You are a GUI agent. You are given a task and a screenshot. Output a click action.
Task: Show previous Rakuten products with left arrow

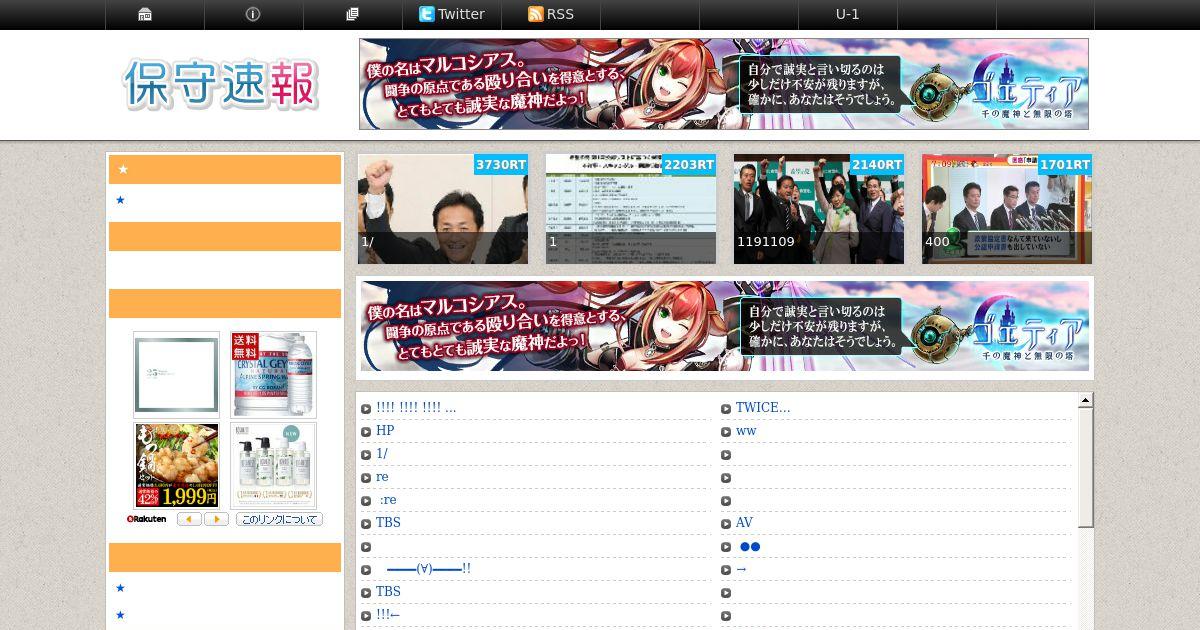point(189,520)
